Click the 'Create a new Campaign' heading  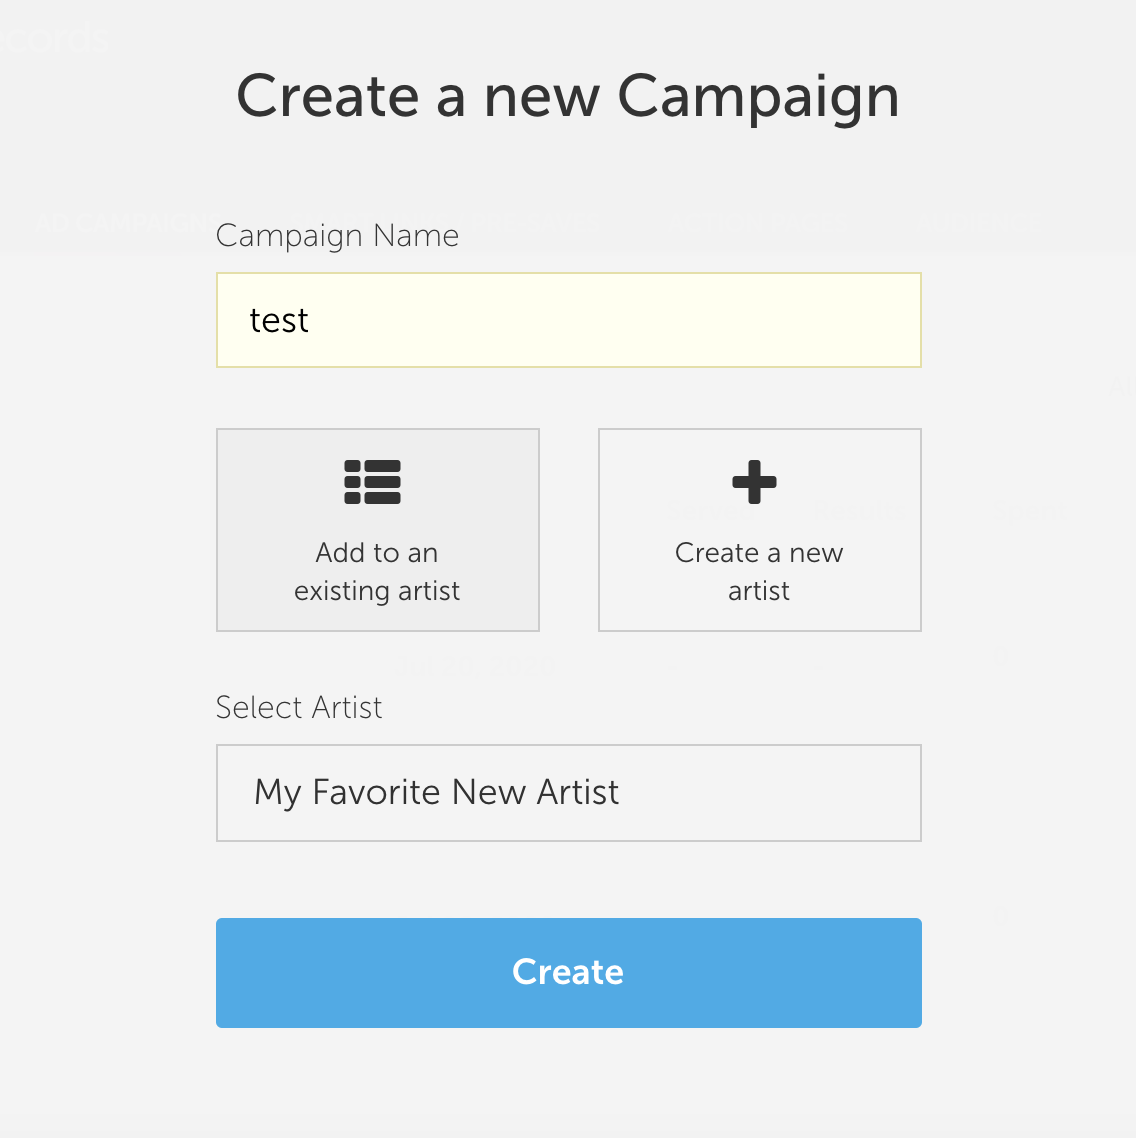(568, 97)
